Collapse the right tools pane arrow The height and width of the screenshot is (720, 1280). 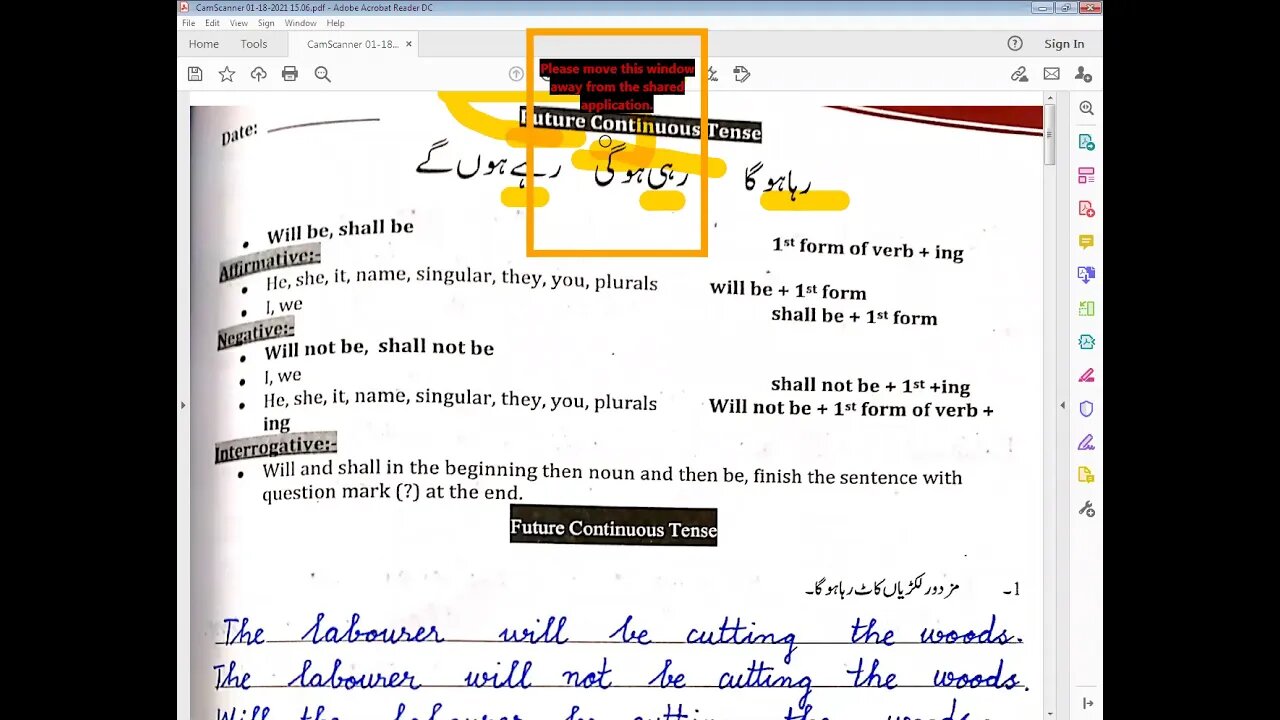pyautogui.click(x=1063, y=405)
